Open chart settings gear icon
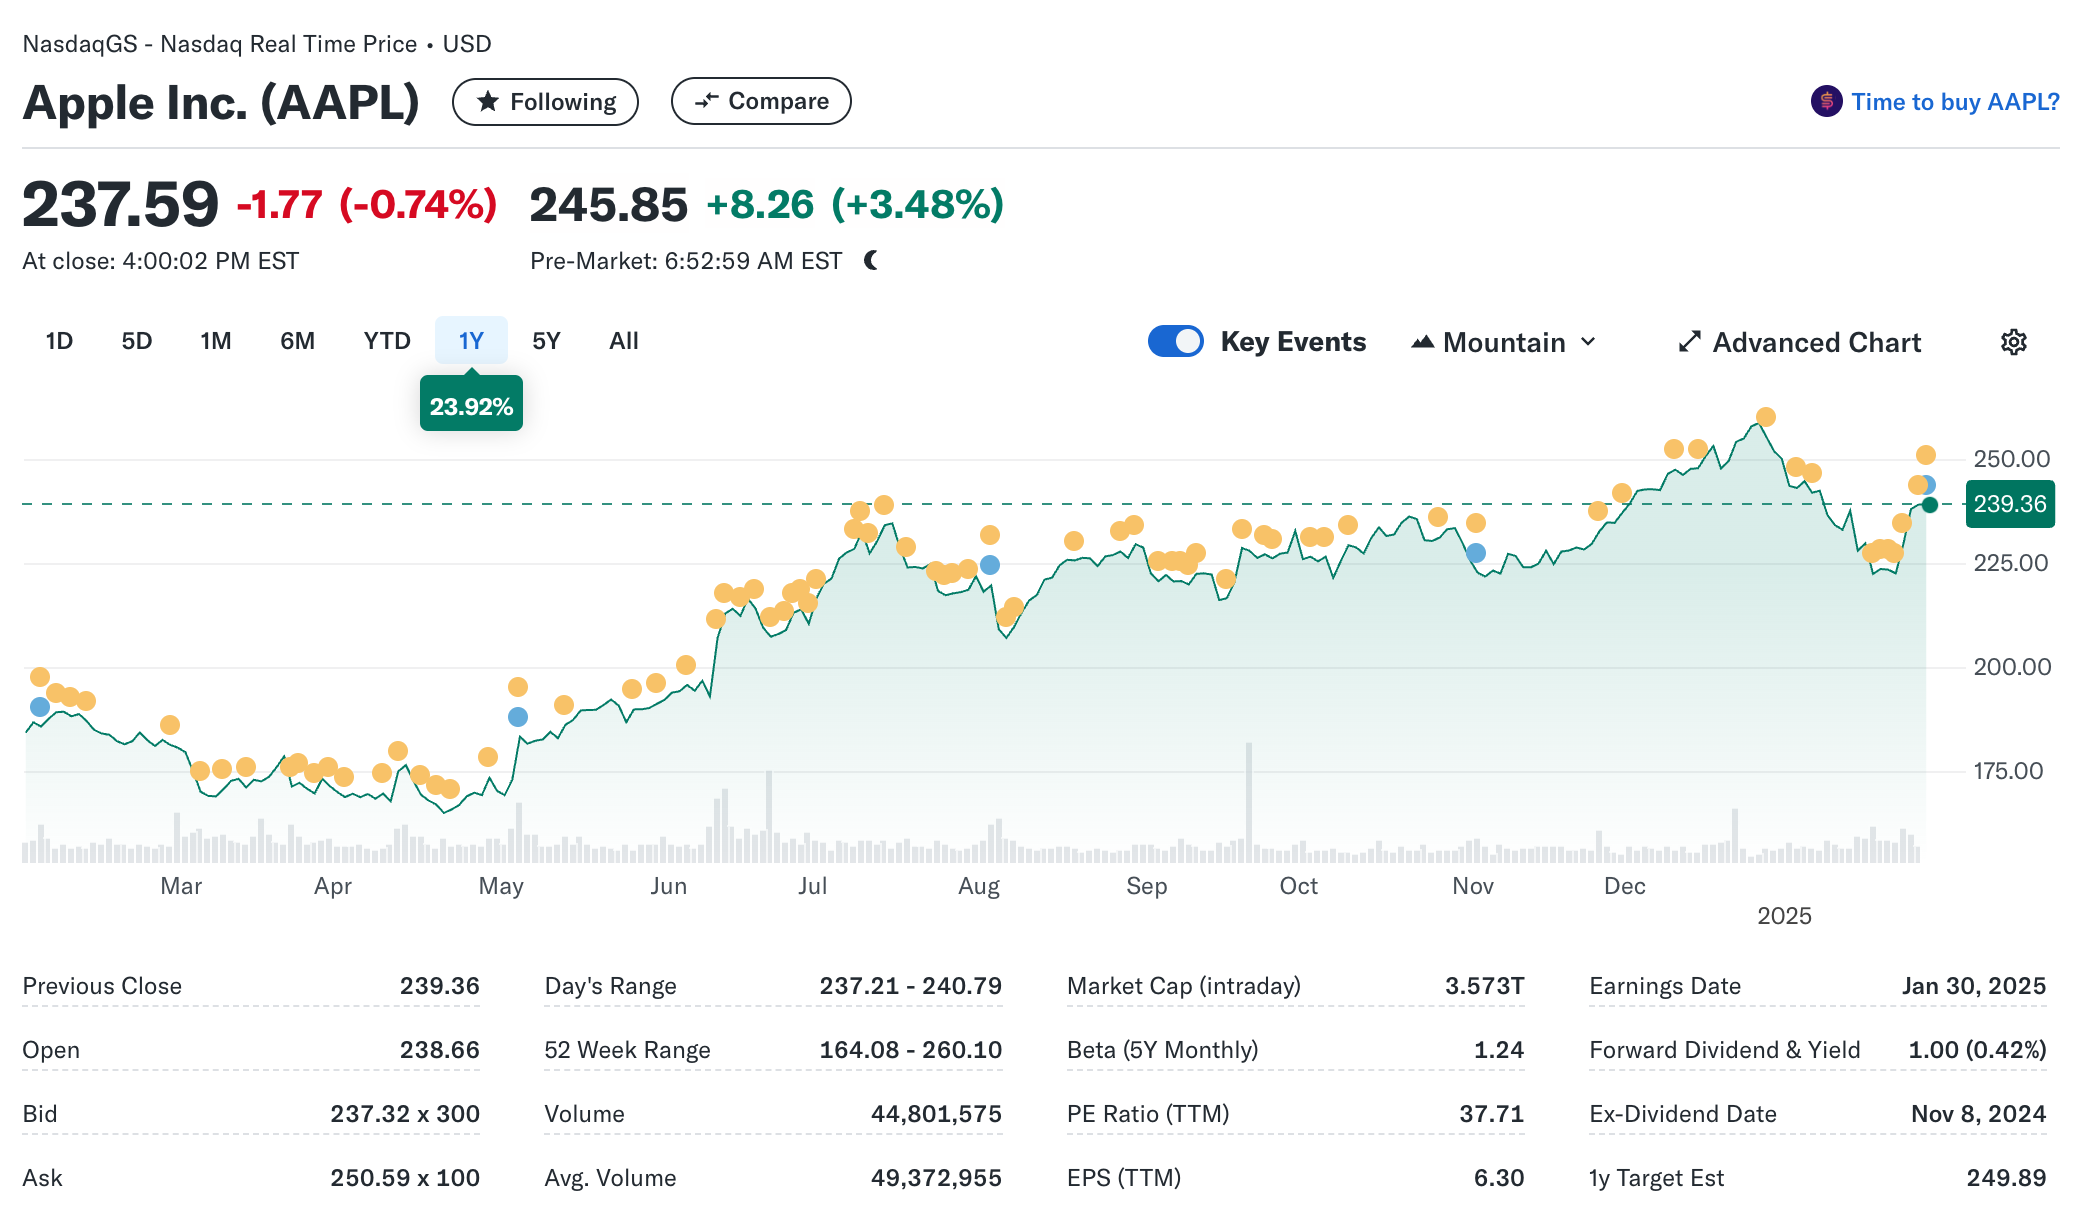The height and width of the screenshot is (1220, 2090). click(2013, 342)
